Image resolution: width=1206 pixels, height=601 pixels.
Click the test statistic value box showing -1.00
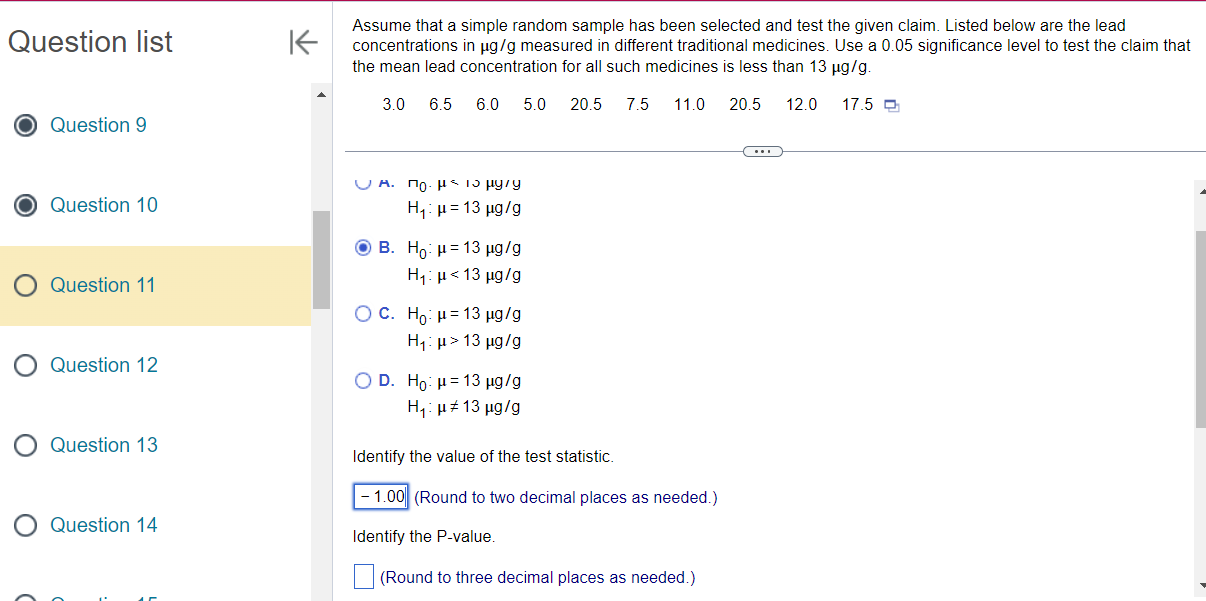[x=381, y=496]
